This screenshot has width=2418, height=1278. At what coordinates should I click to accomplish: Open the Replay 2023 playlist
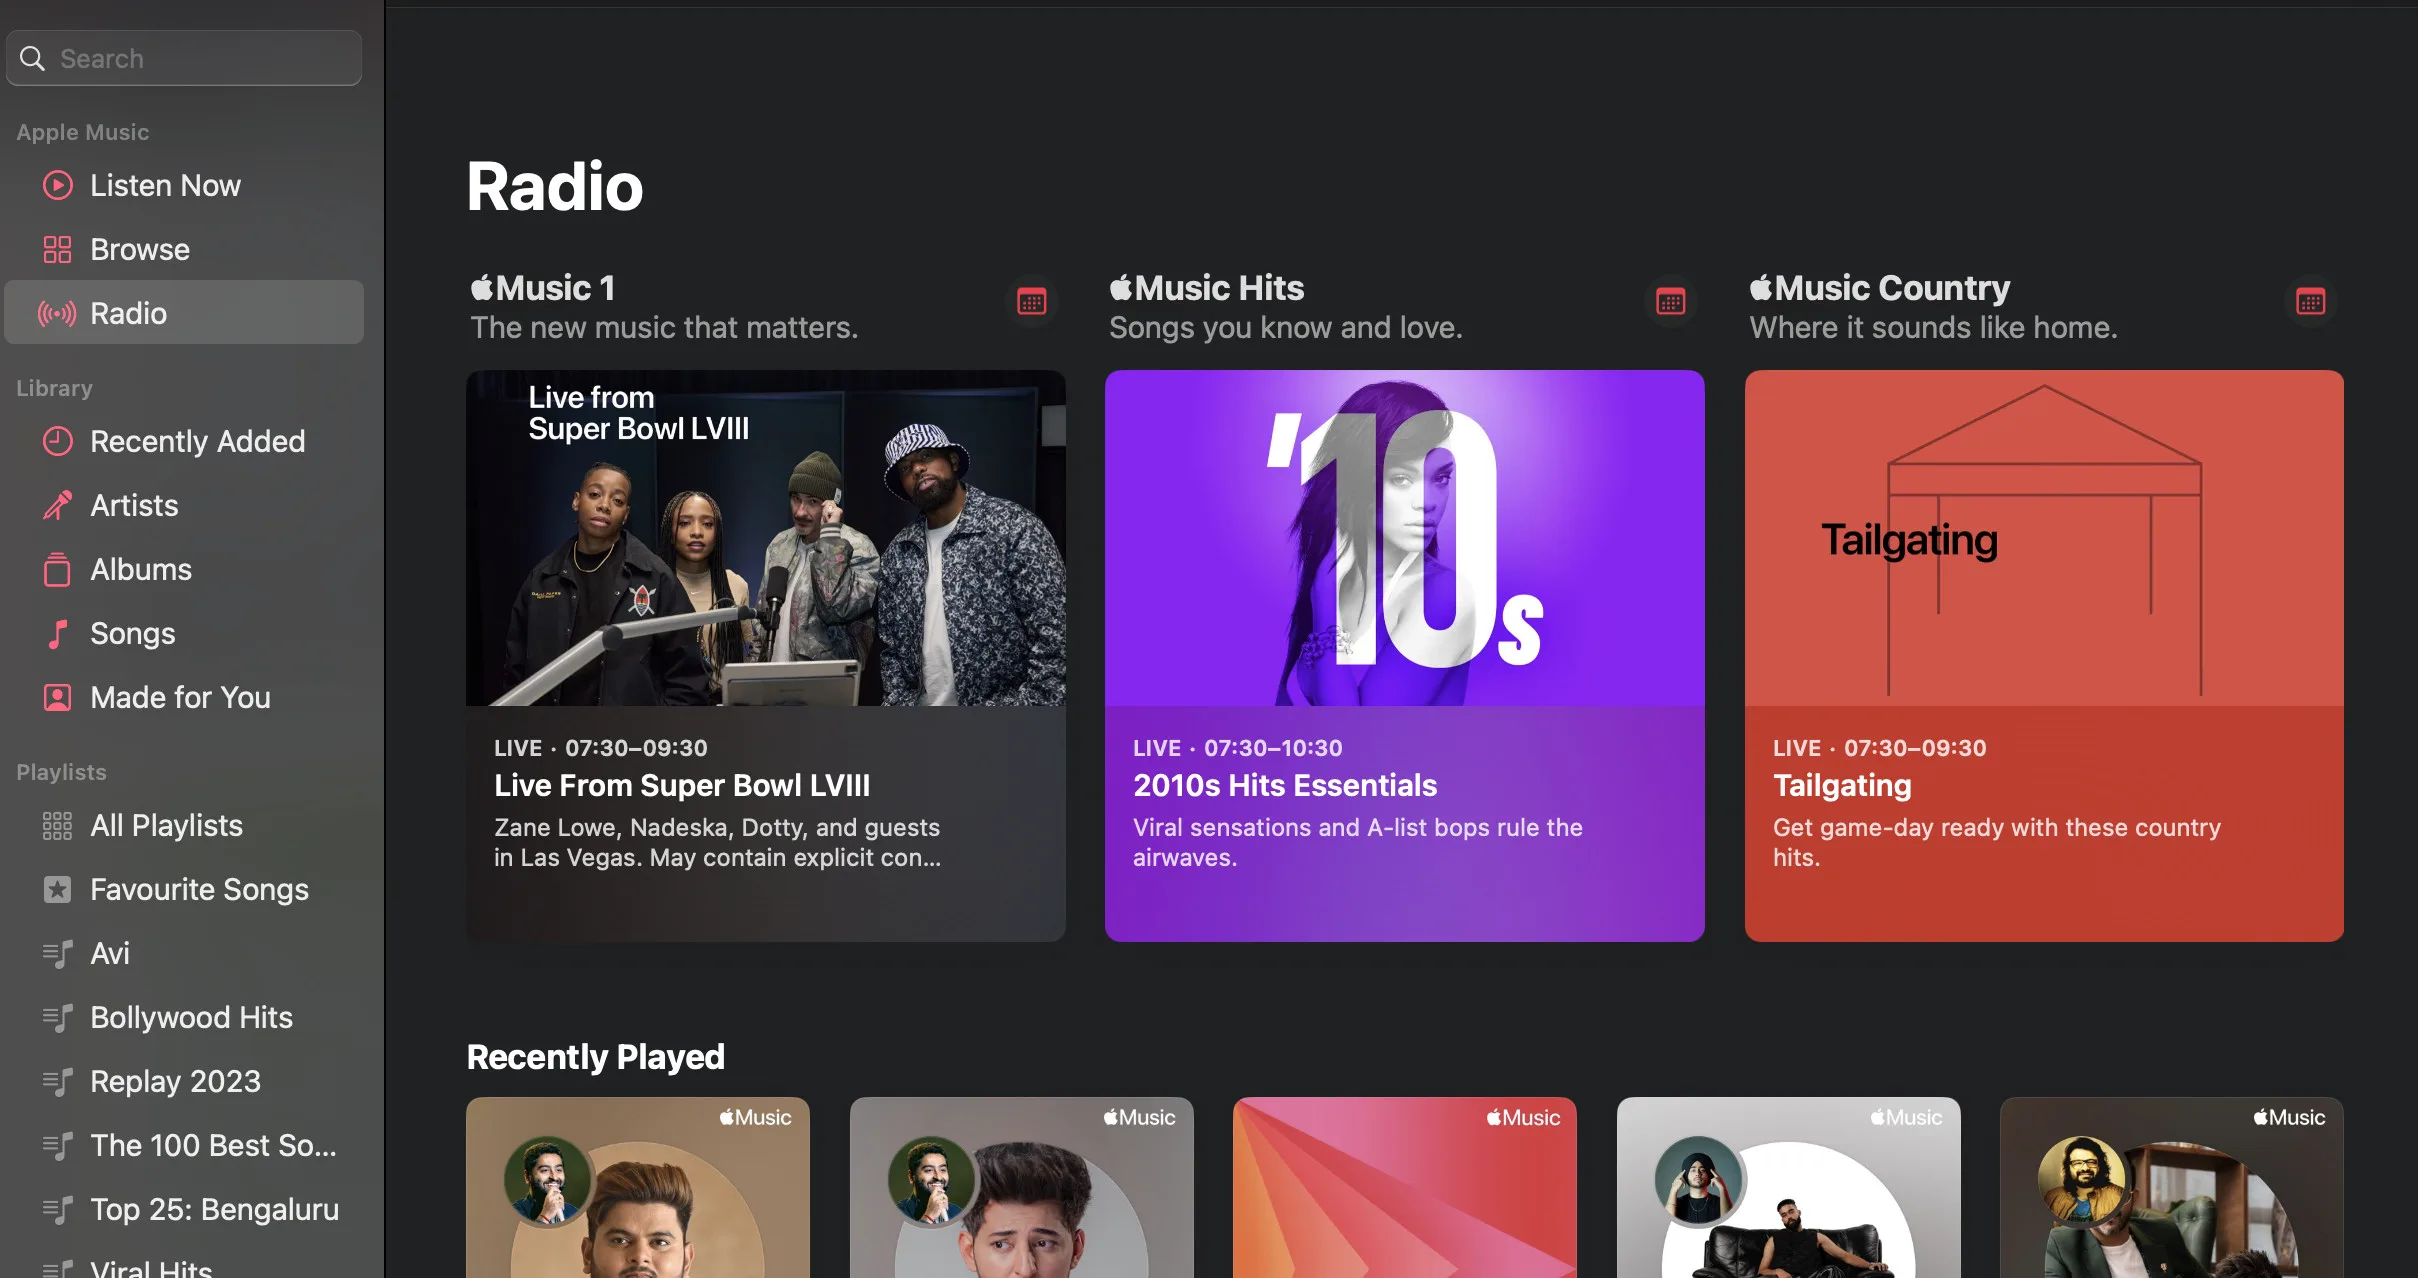(175, 1081)
